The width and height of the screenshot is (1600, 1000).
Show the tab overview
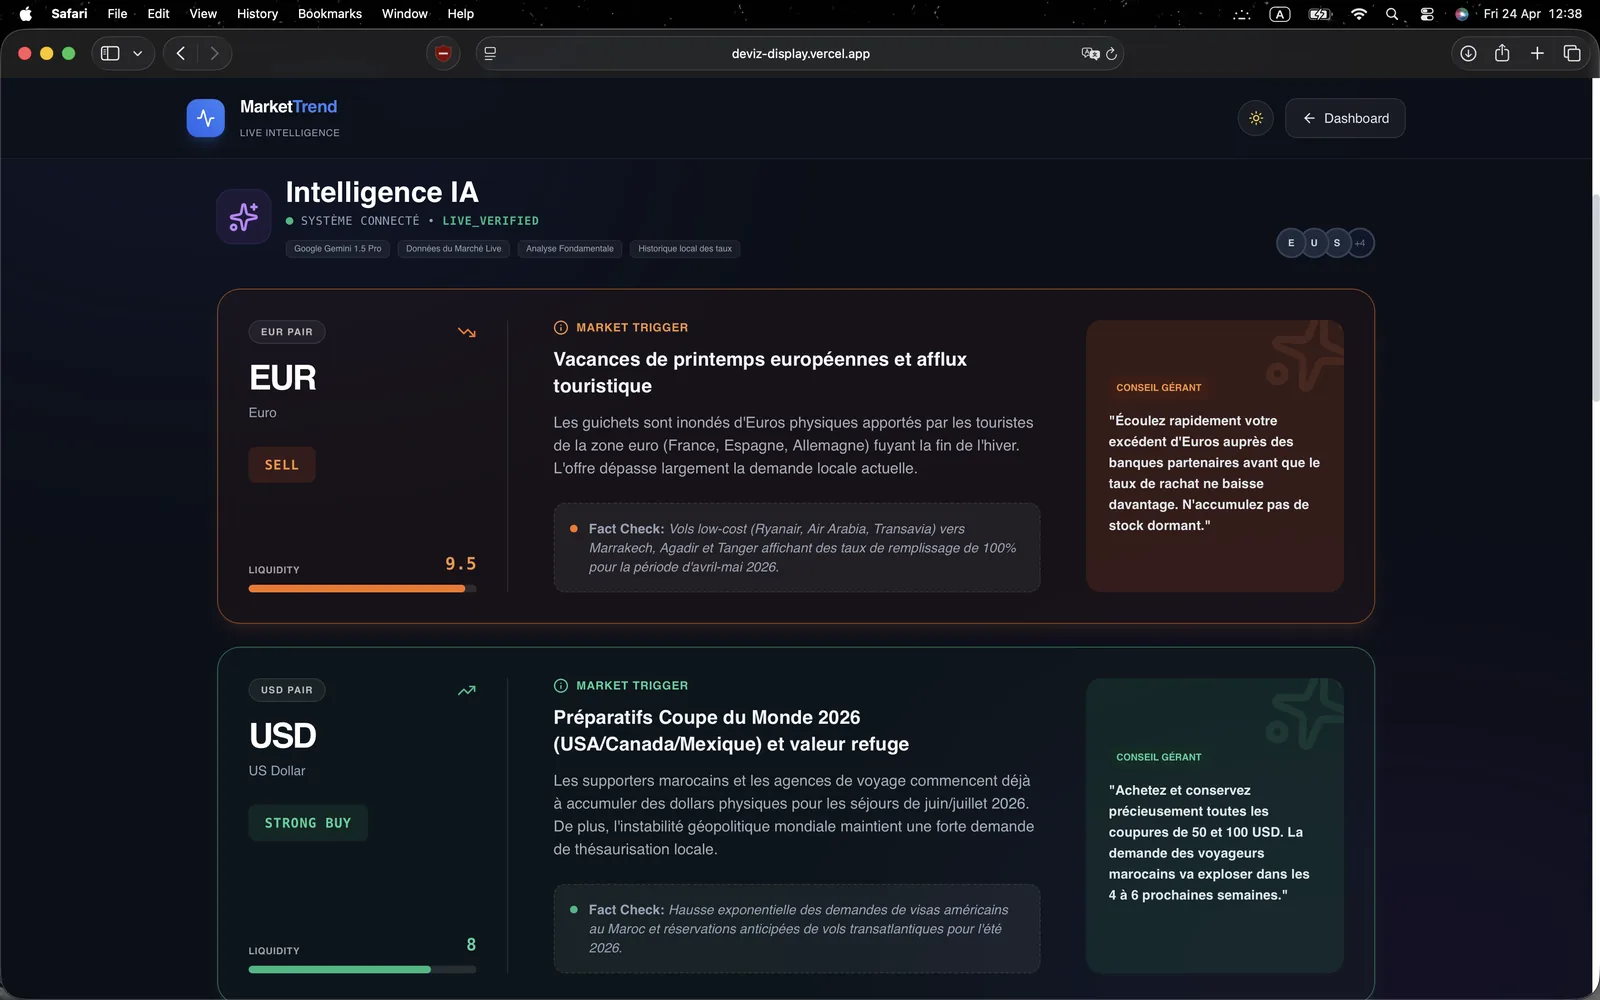1572,53
